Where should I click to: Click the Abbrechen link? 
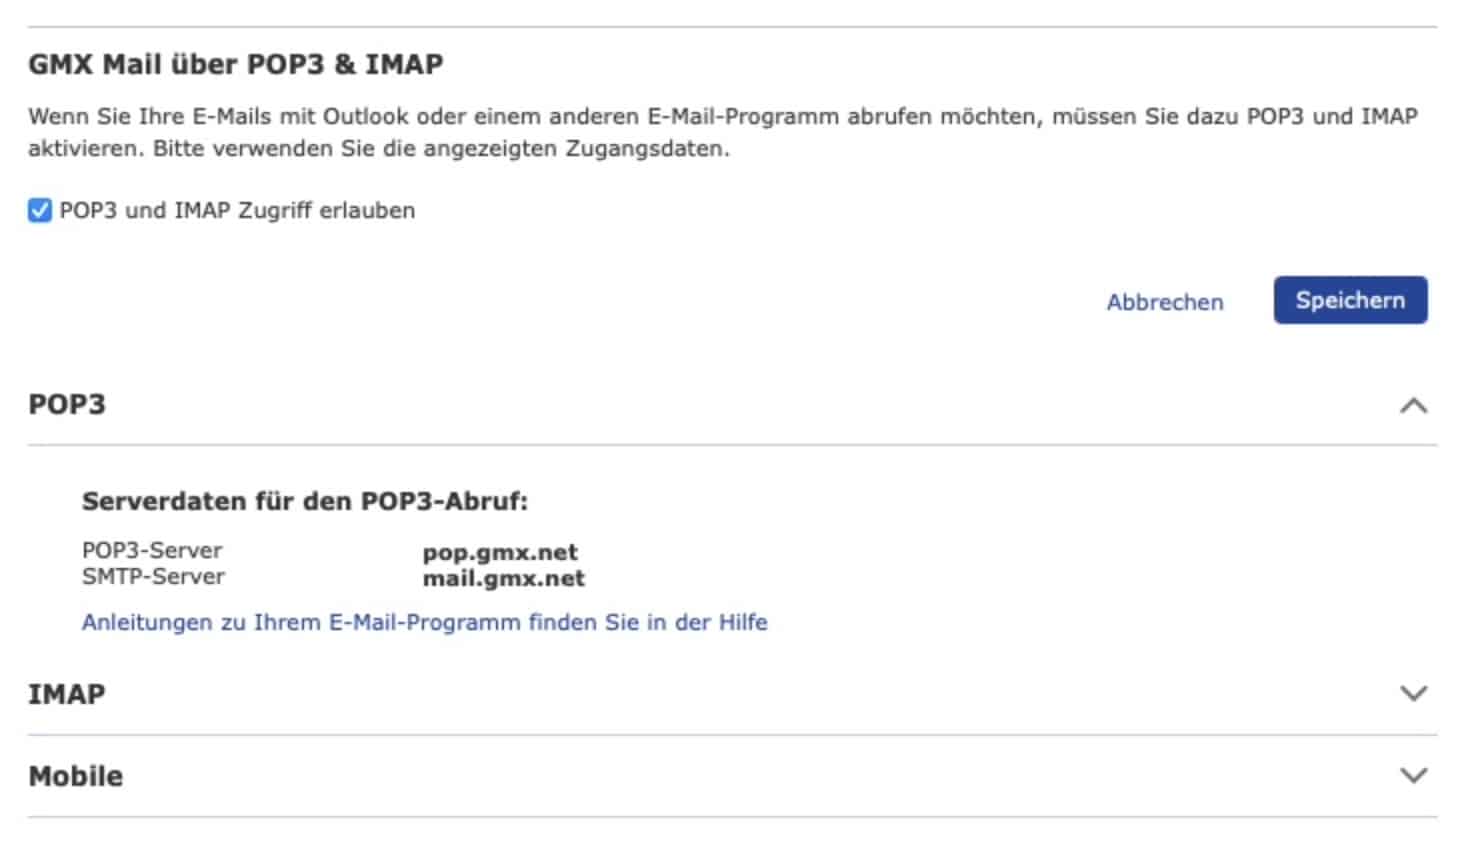1164,302
